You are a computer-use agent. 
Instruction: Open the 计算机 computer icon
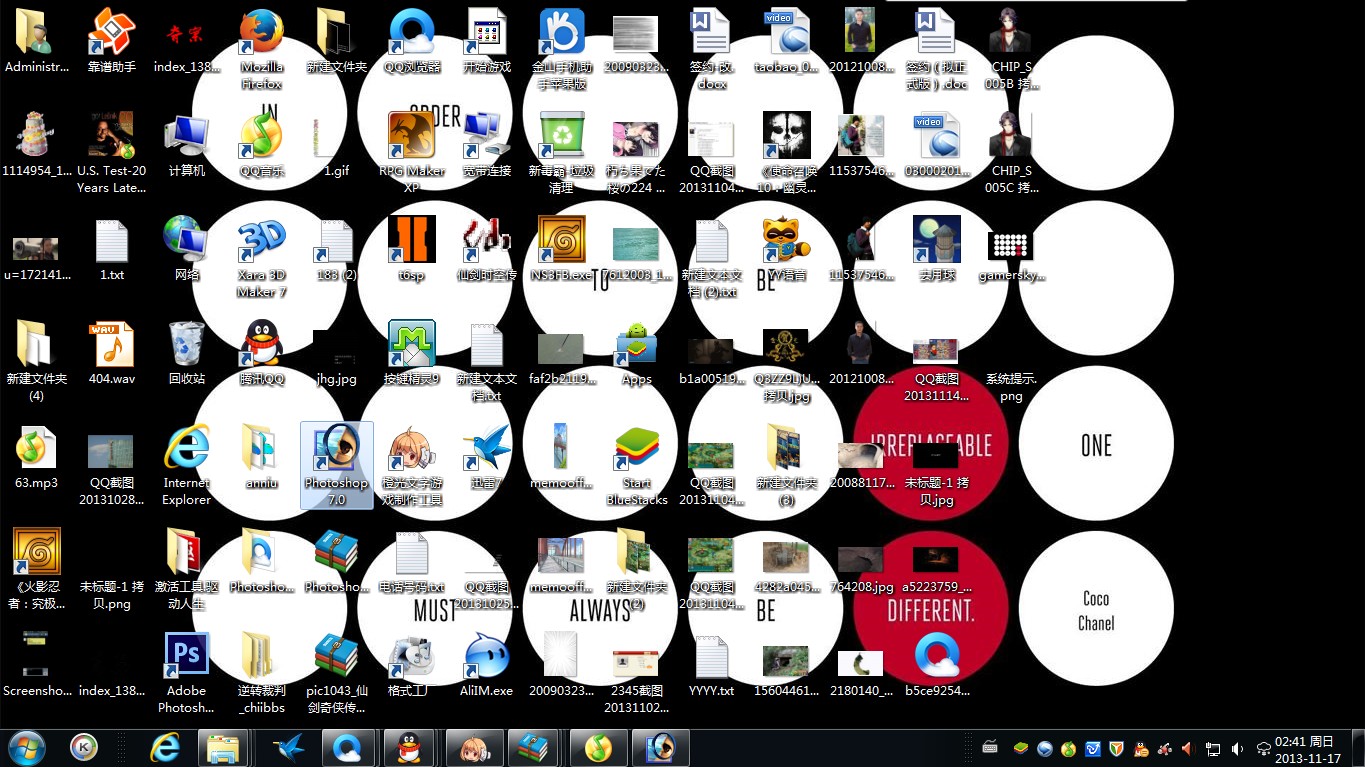[187, 145]
